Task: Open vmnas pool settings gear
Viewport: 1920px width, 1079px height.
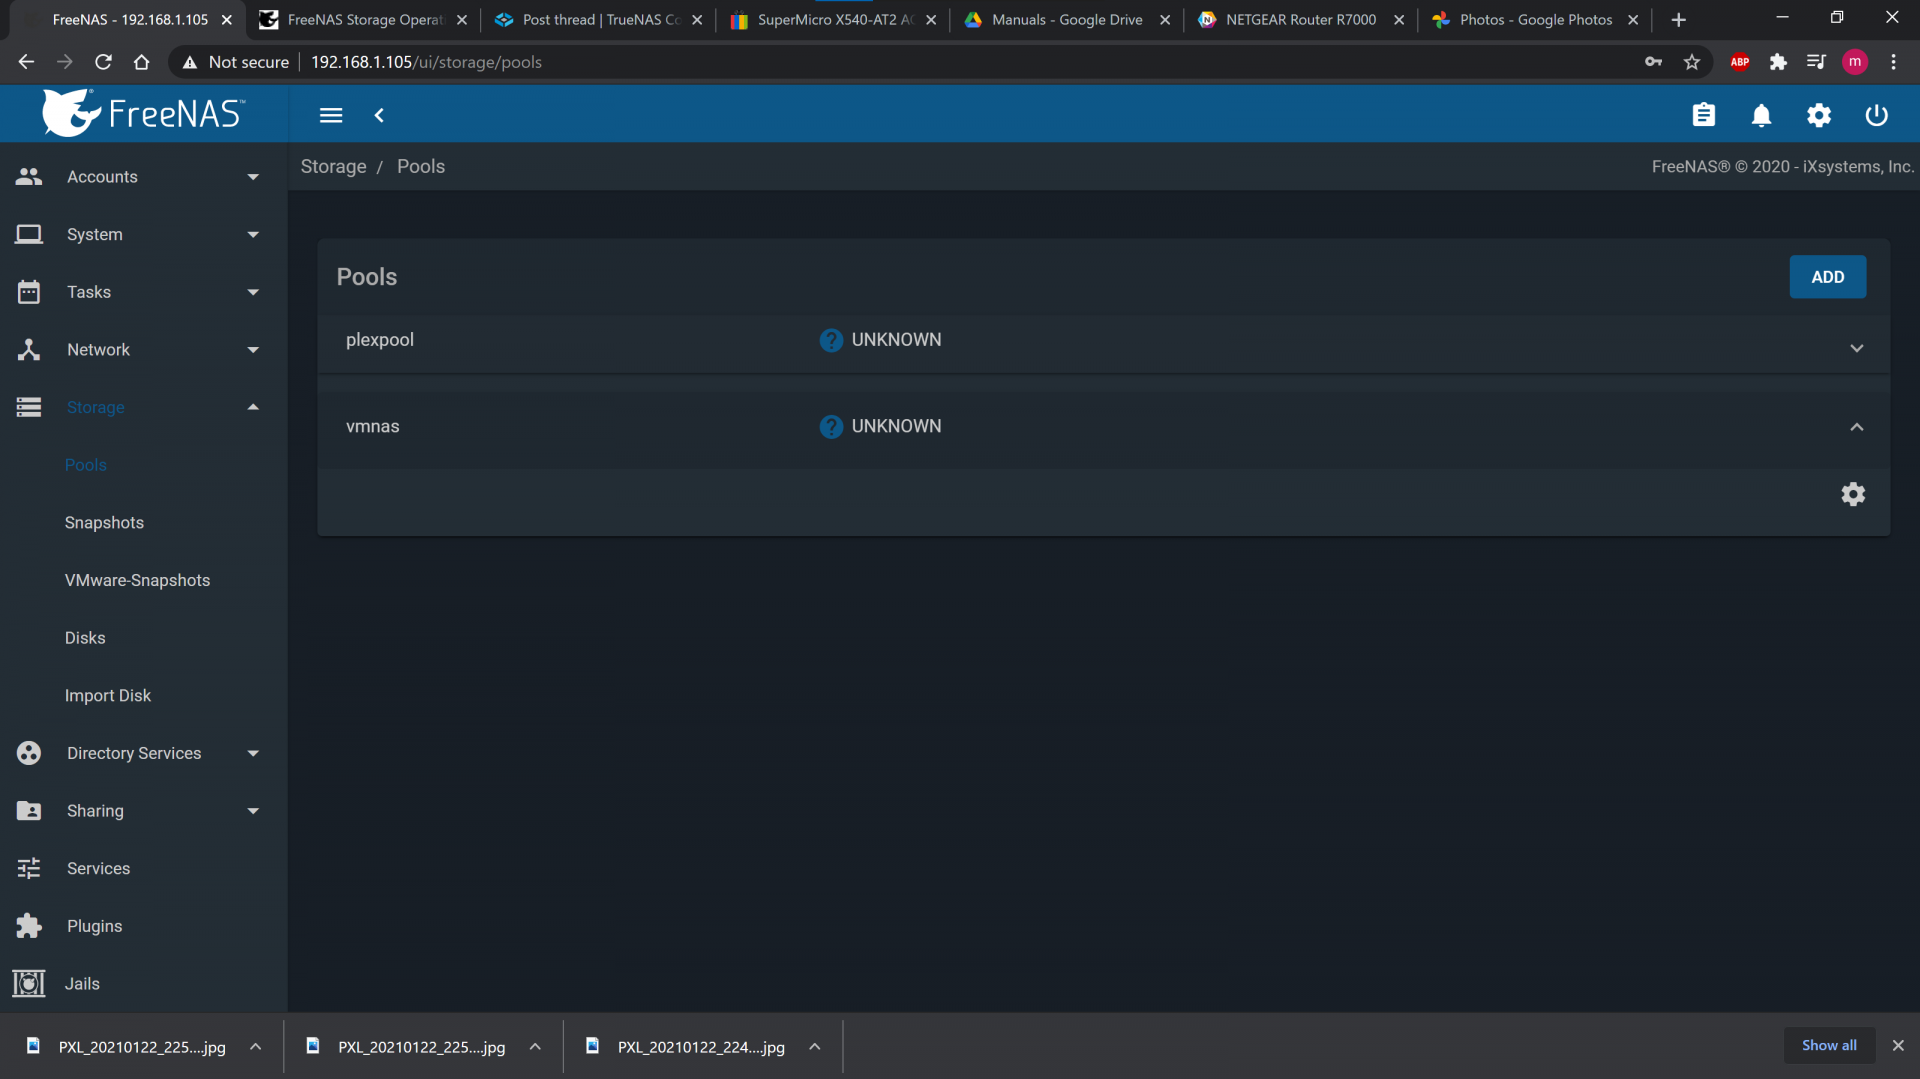Action: tap(1853, 494)
